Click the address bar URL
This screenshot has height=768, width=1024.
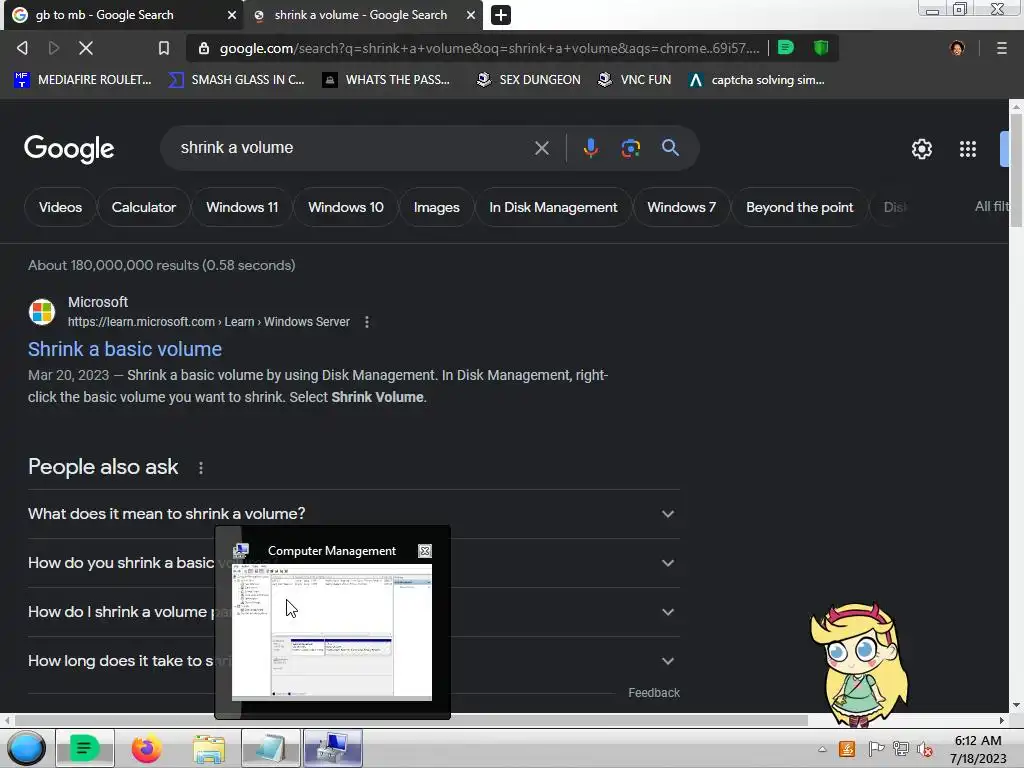(x=489, y=48)
